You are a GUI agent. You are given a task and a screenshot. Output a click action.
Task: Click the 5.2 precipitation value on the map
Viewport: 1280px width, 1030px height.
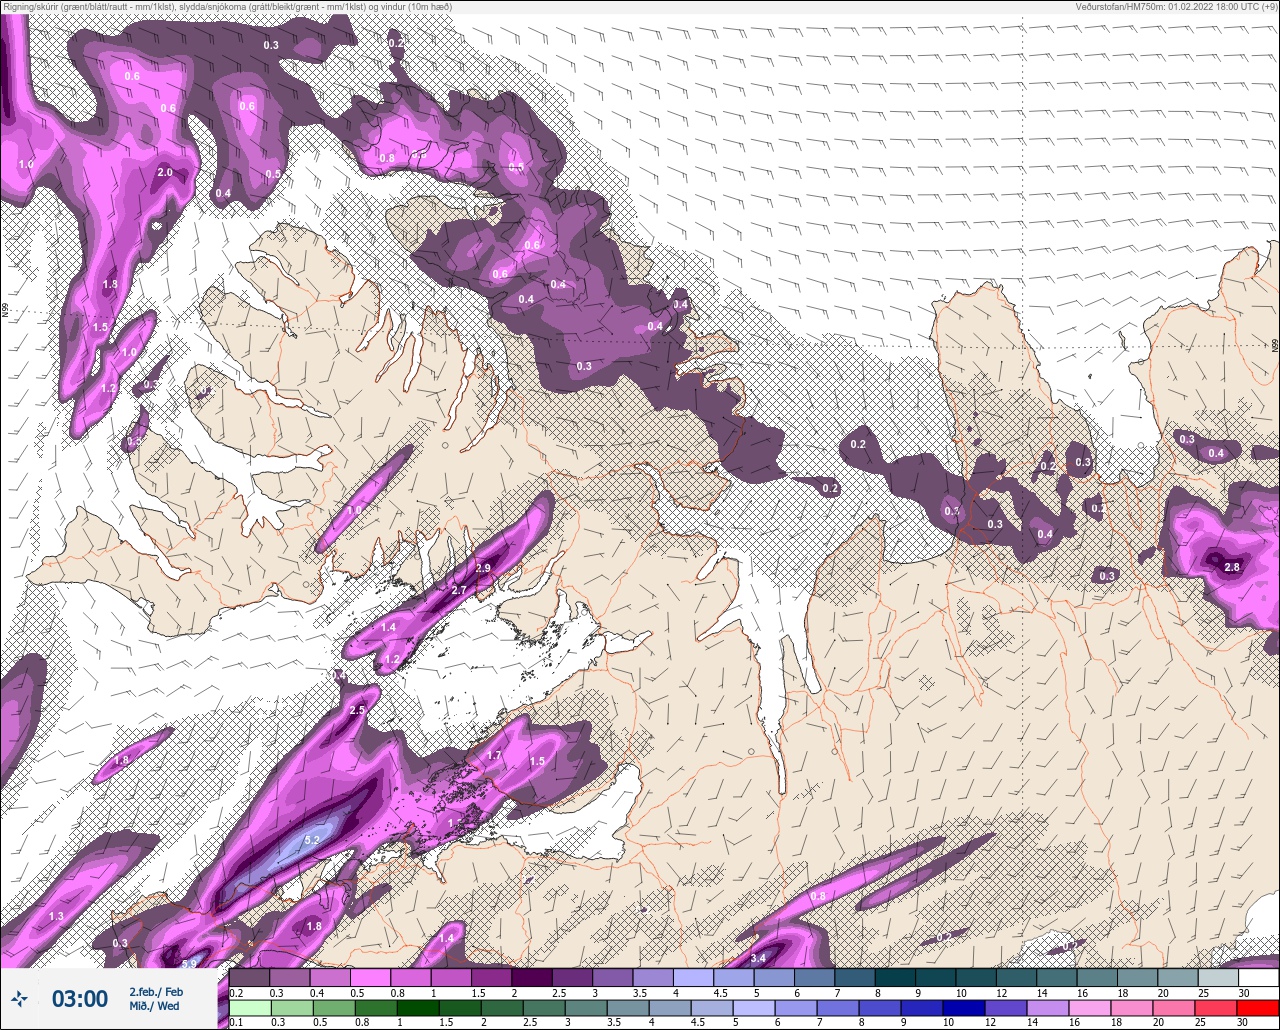pos(311,840)
